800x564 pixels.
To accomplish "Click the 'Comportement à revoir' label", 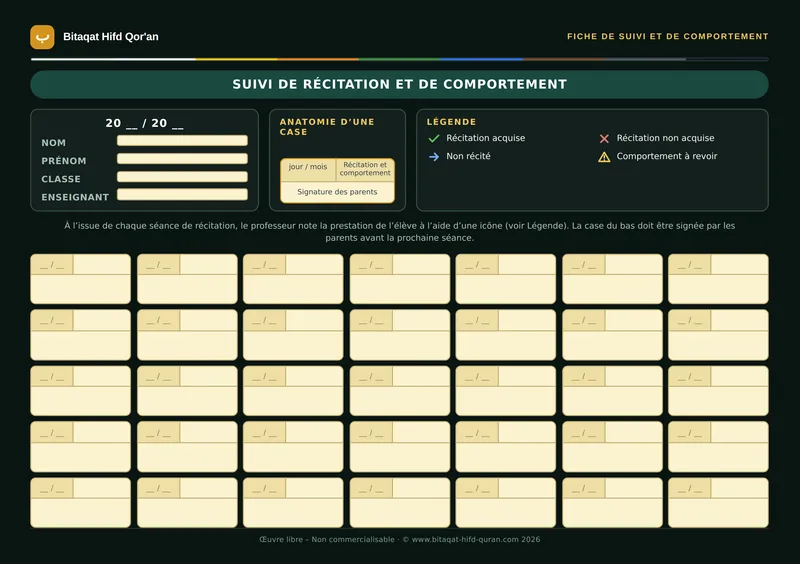I will pos(667,156).
